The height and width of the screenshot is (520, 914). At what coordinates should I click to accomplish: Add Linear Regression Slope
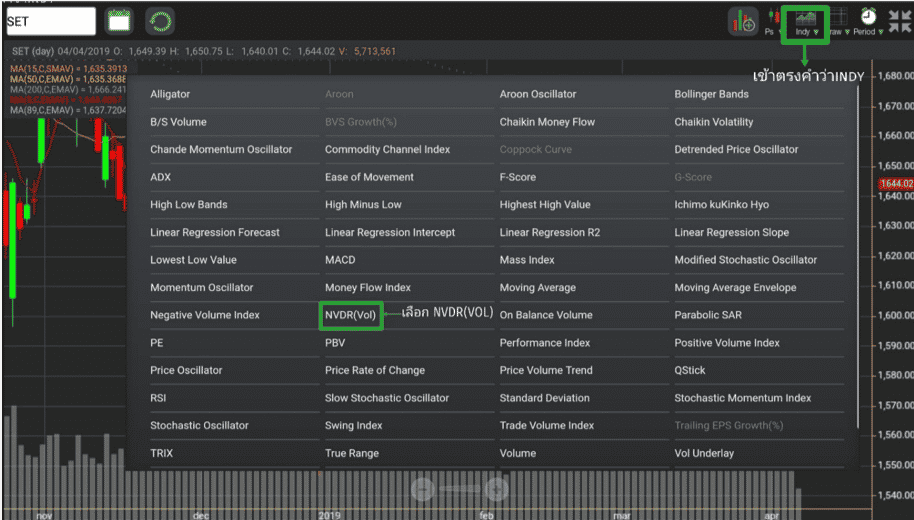(x=732, y=233)
